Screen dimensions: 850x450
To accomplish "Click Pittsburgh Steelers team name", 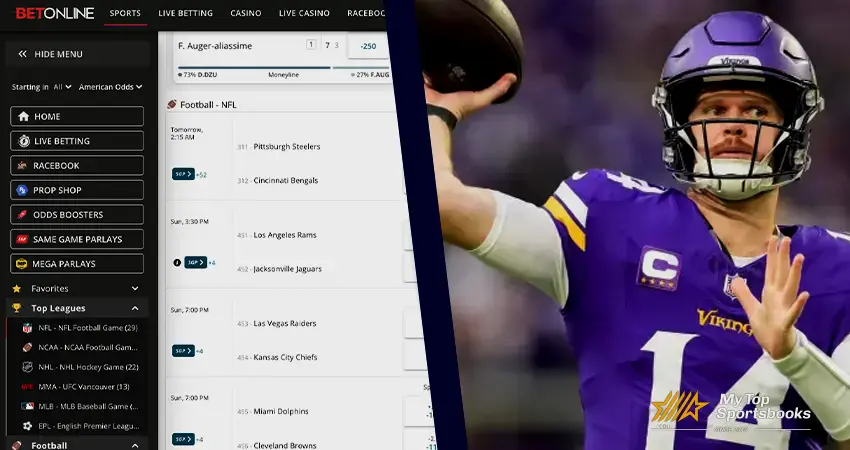I will [287, 146].
